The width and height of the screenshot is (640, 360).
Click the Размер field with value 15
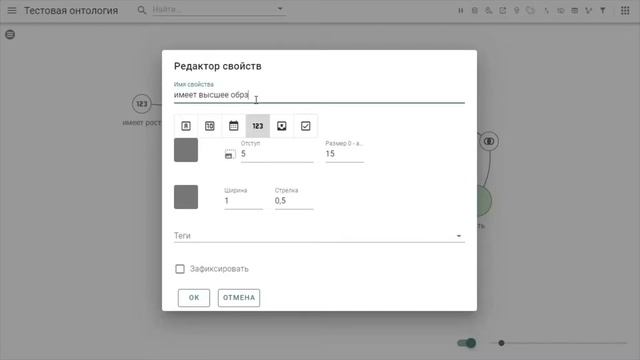coord(344,154)
